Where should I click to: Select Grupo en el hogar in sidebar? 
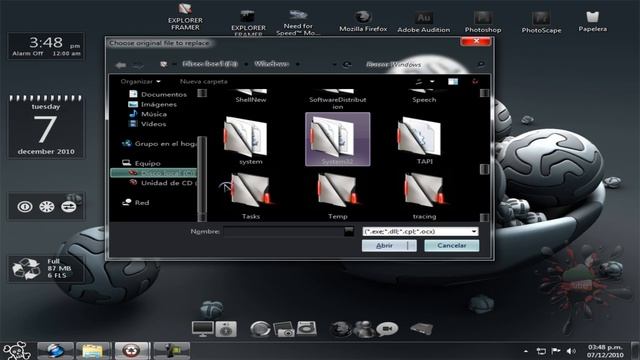coord(159,144)
